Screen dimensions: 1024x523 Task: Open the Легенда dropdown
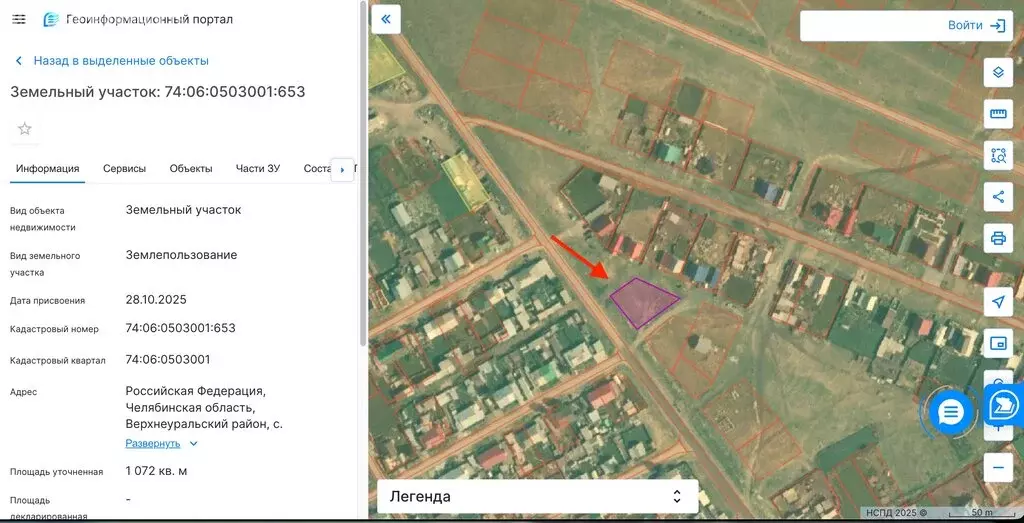pyautogui.click(x=536, y=496)
